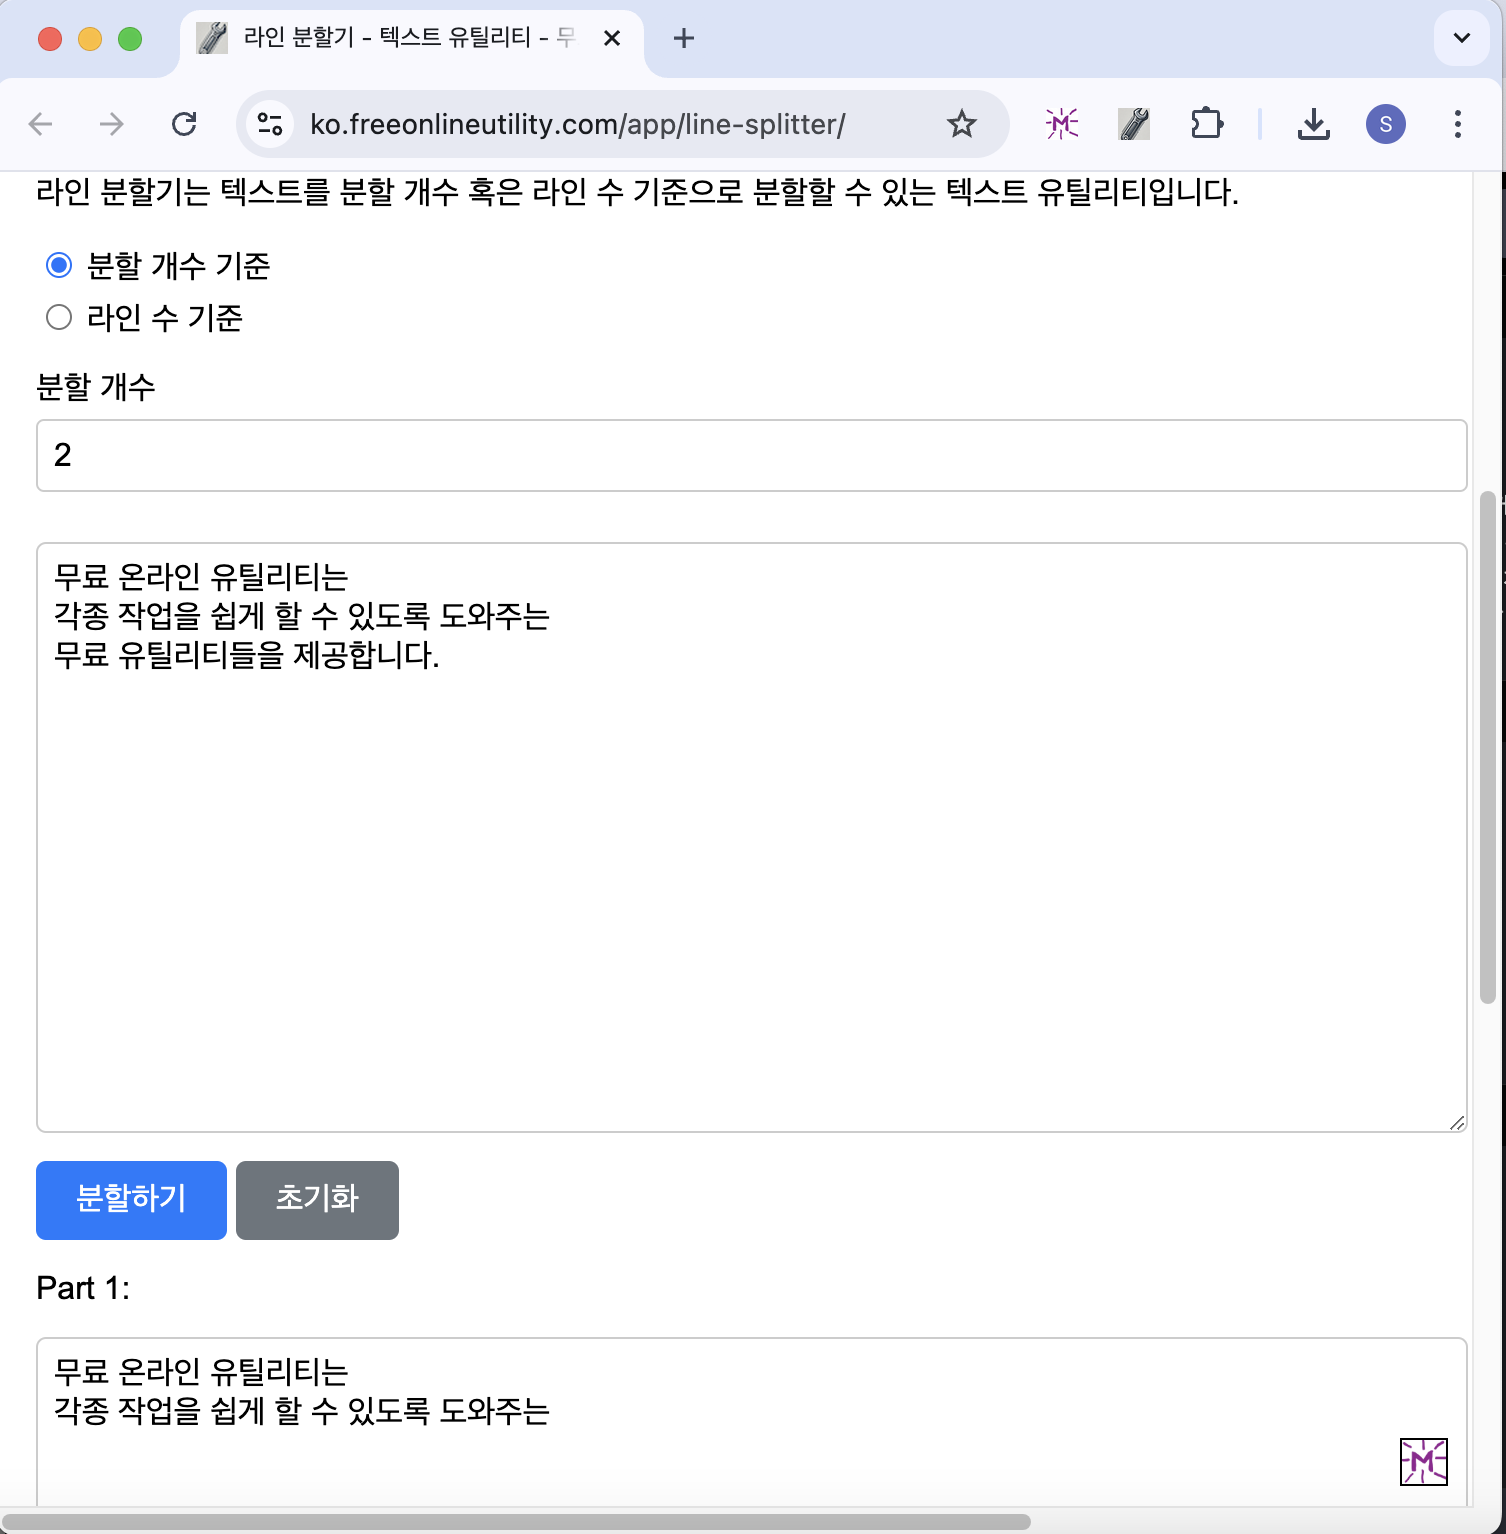Focus the 분할 개수 input field
Viewport: 1506px width, 1534px height.
[752, 455]
